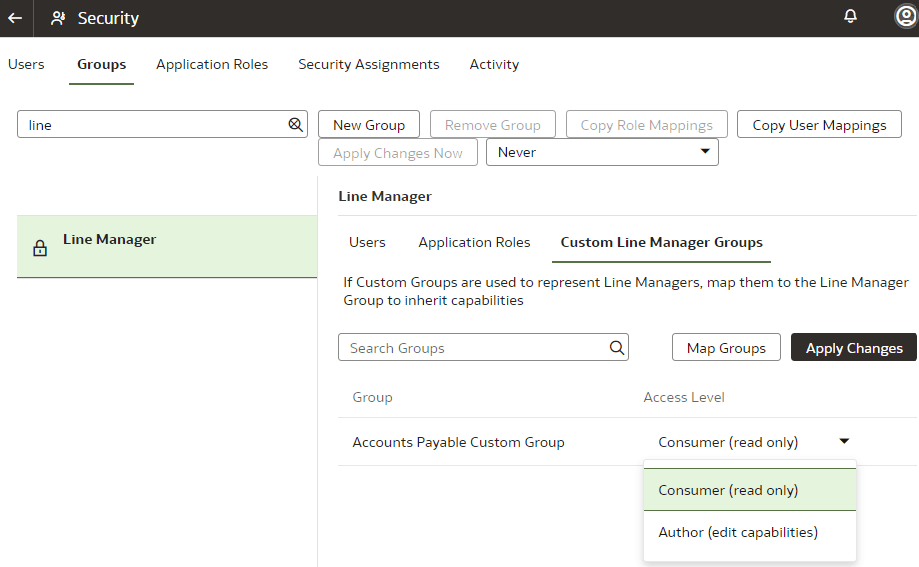
Task: Open the Security Assignments tab
Action: click(x=368, y=64)
